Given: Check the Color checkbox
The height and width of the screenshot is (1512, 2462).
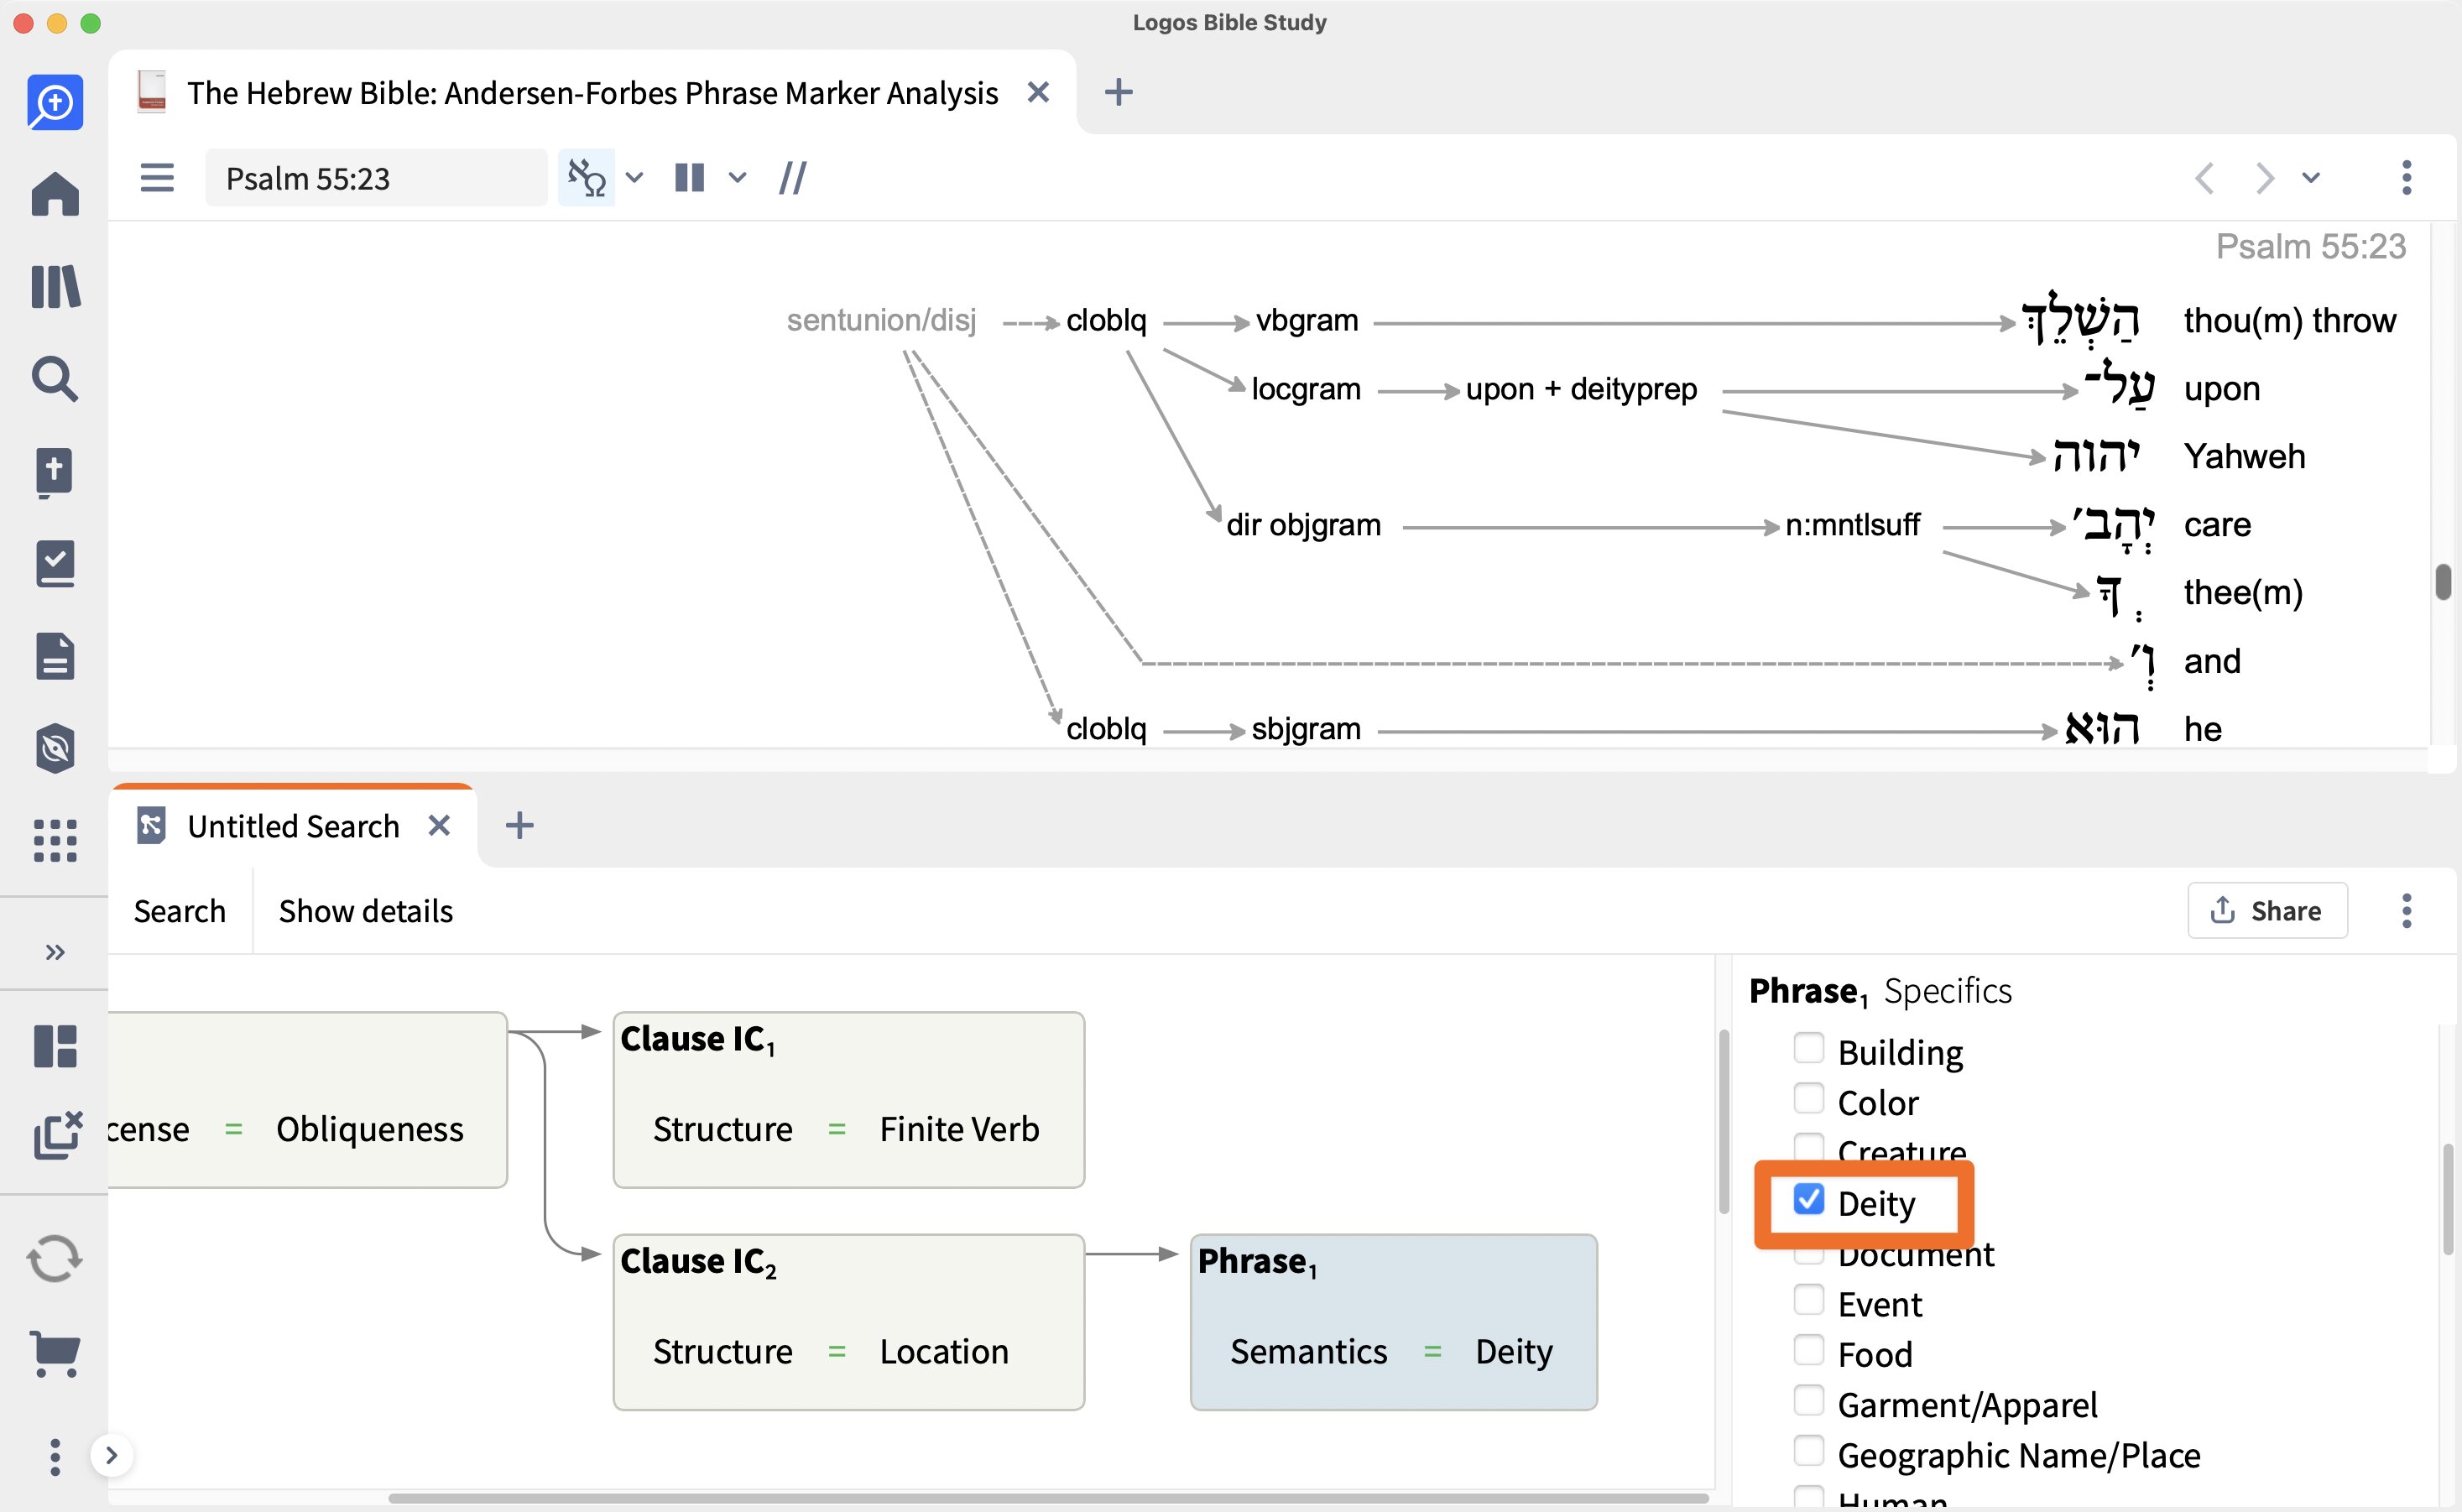Looking at the screenshot, I should [1808, 1098].
